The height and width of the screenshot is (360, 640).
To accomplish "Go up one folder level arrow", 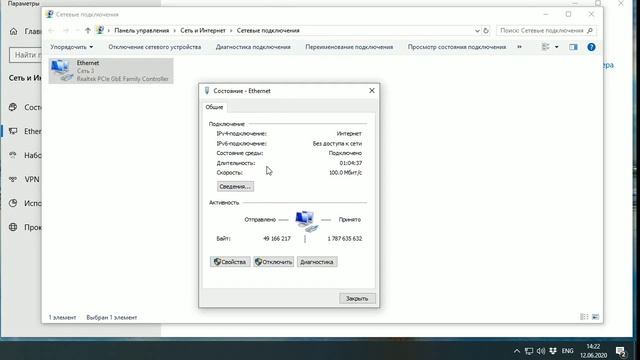I will coord(87,31).
